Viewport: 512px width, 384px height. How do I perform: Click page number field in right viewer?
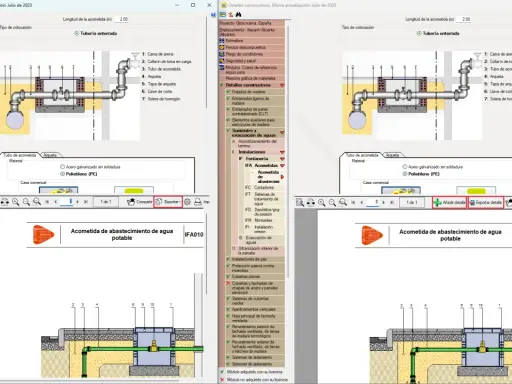pyautogui.click(x=373, y=202)
